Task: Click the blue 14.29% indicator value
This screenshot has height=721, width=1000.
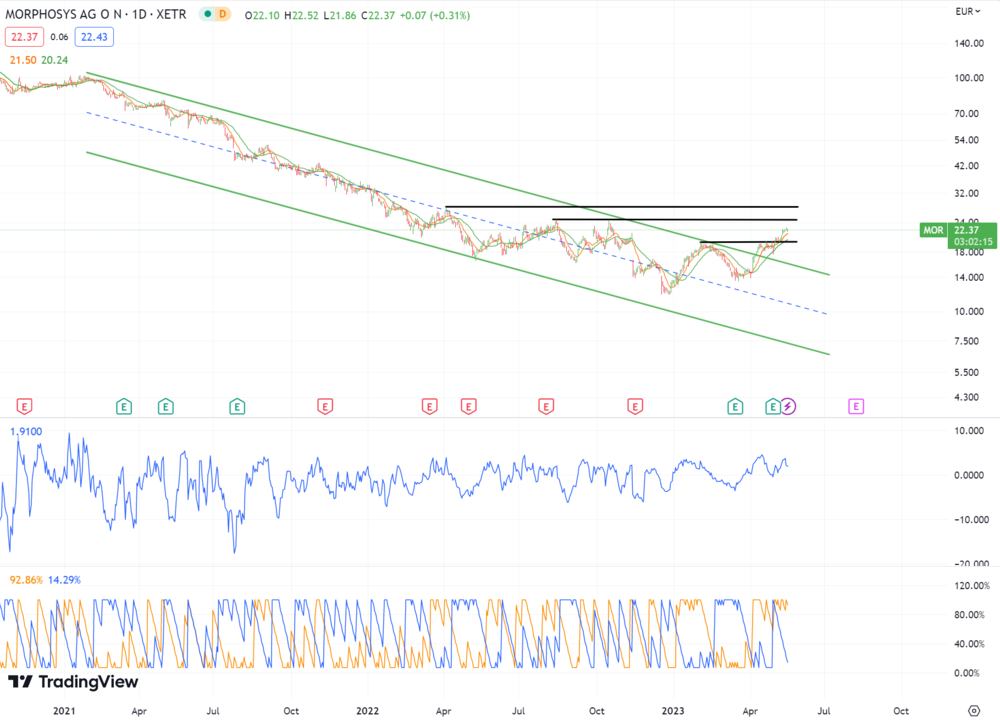Action: click(x=64, y=580)
